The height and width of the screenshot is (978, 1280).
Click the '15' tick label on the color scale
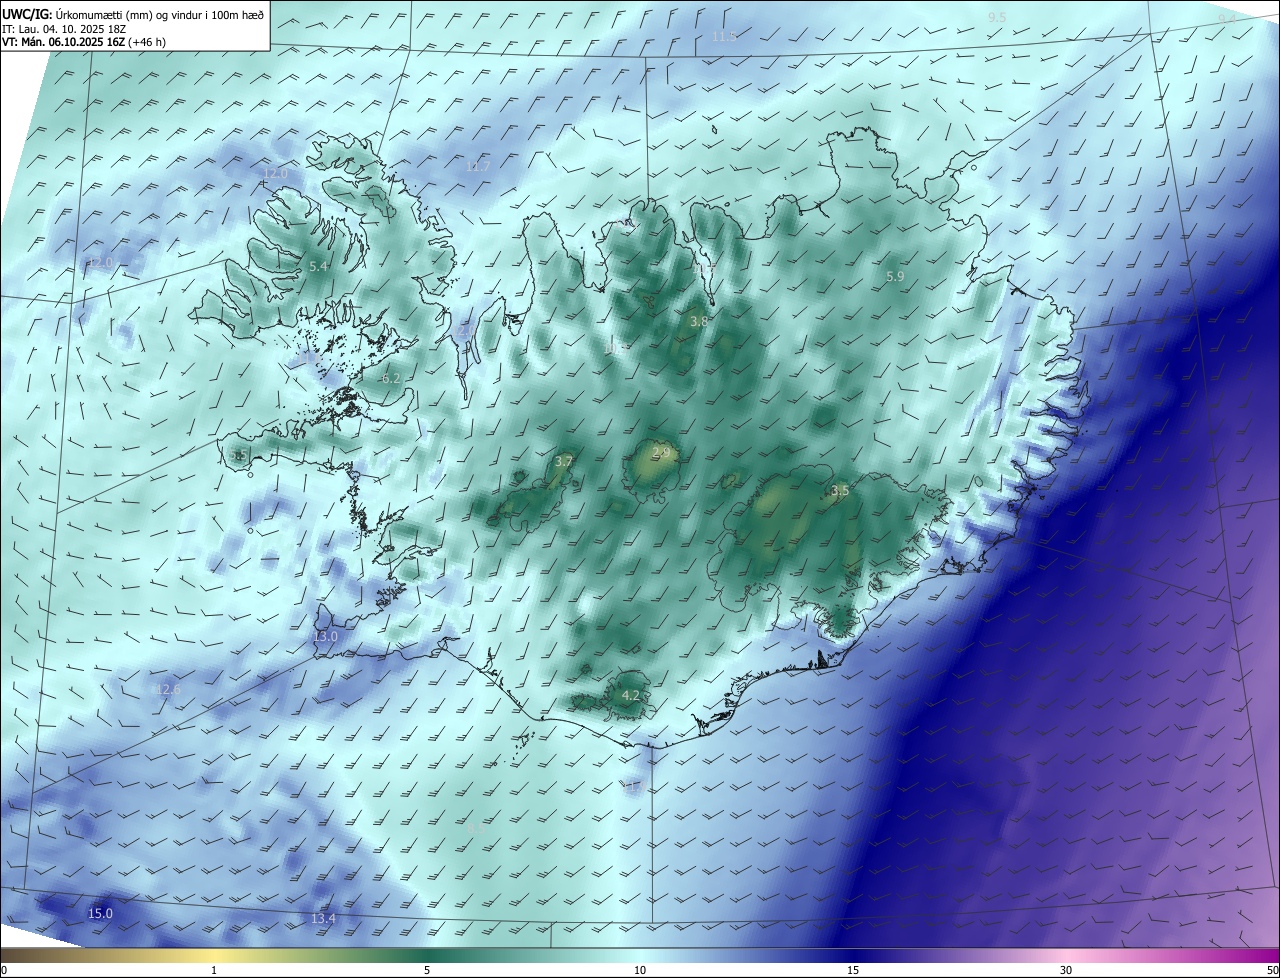(x=853, y=970)
